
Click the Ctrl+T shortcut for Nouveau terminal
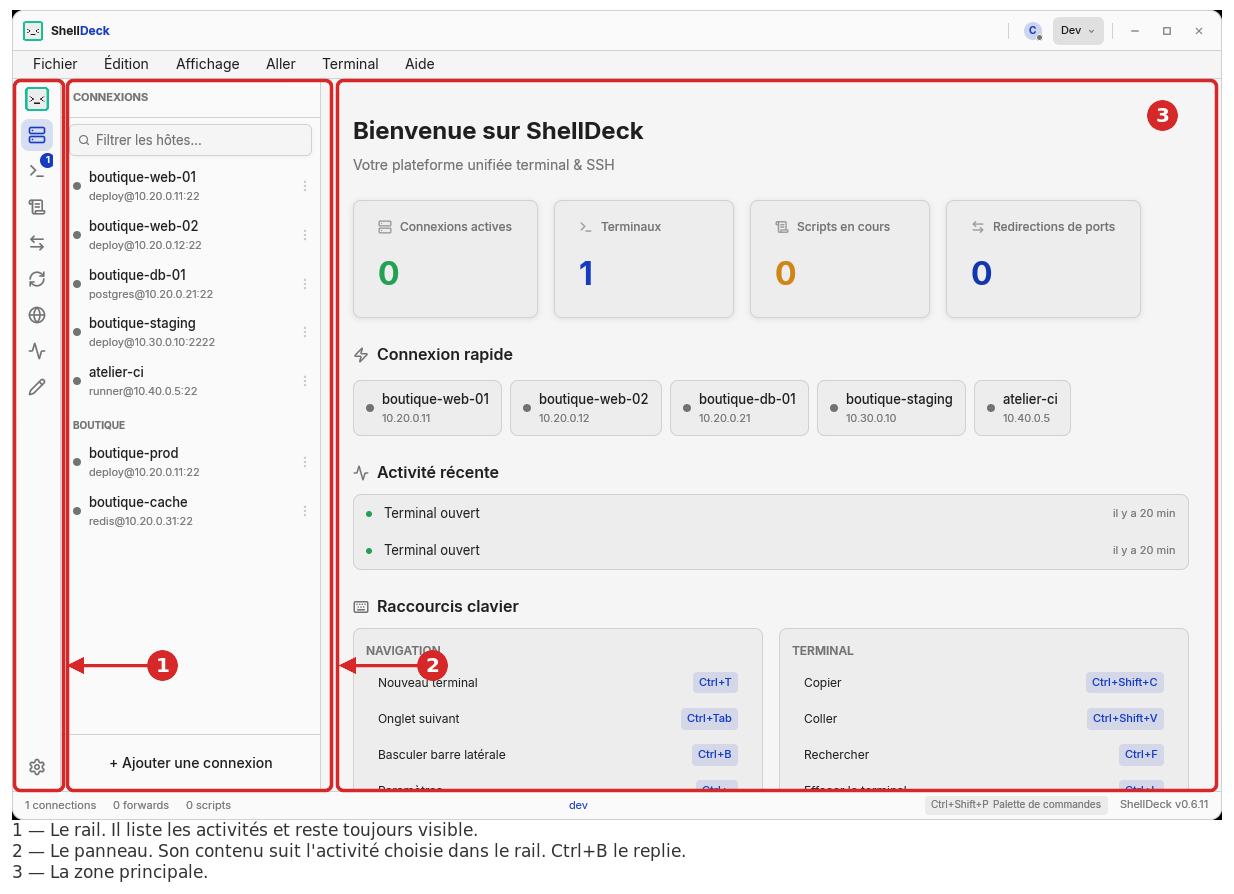[715, 682]
